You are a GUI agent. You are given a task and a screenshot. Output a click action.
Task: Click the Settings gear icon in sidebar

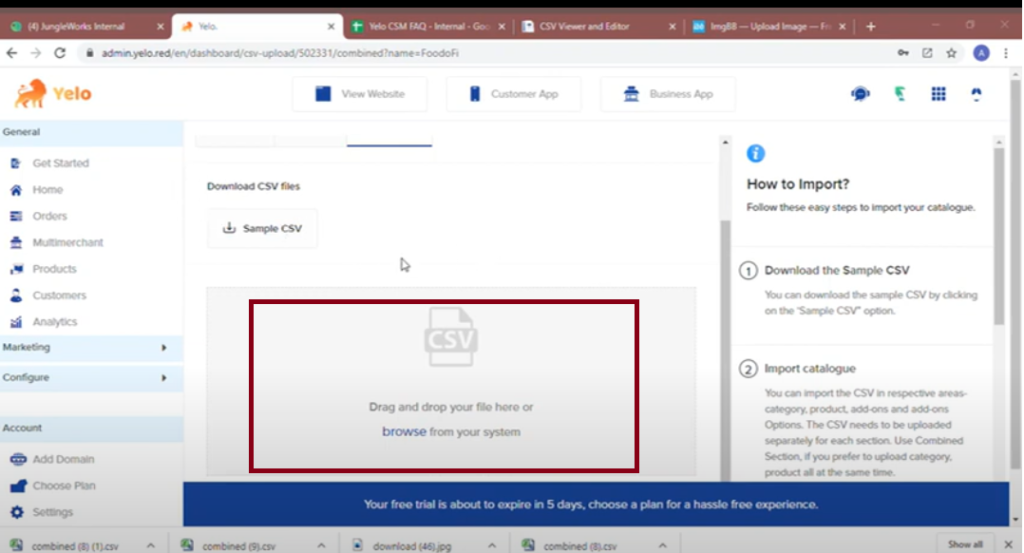tap(16, 512)
